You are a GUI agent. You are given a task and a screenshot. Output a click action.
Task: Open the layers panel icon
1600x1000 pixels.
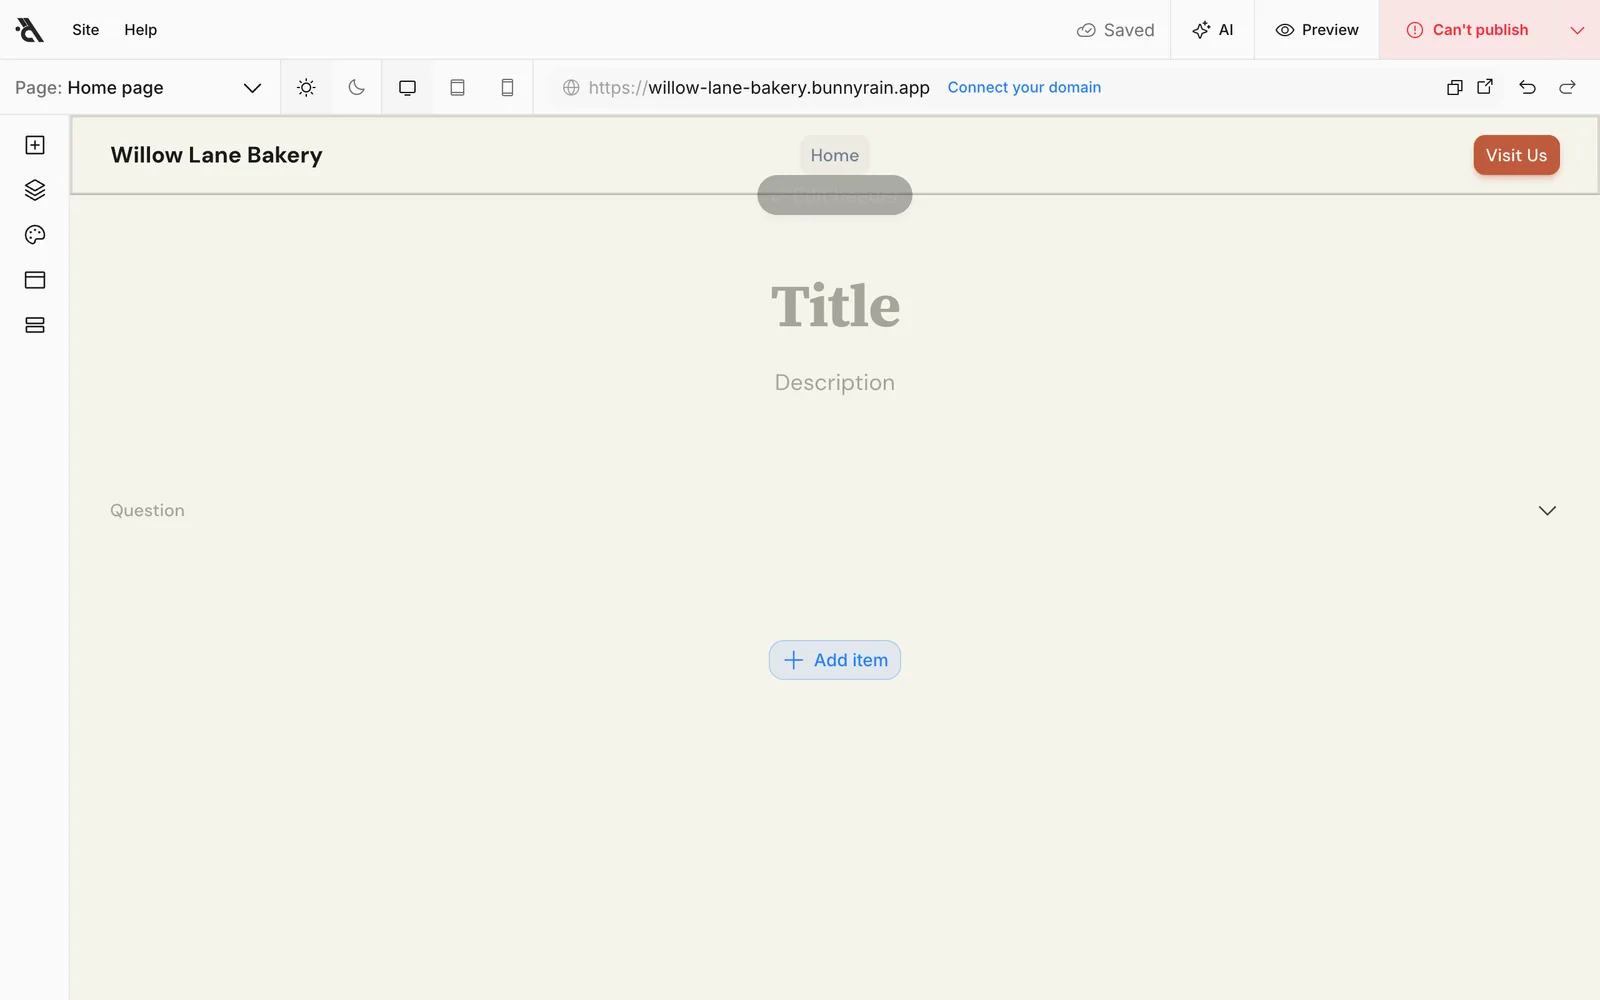coord(35,190)
